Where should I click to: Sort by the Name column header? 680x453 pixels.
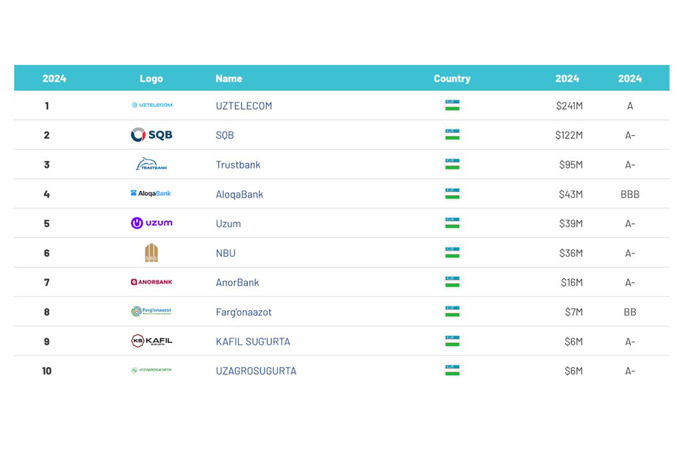point(228,78)
